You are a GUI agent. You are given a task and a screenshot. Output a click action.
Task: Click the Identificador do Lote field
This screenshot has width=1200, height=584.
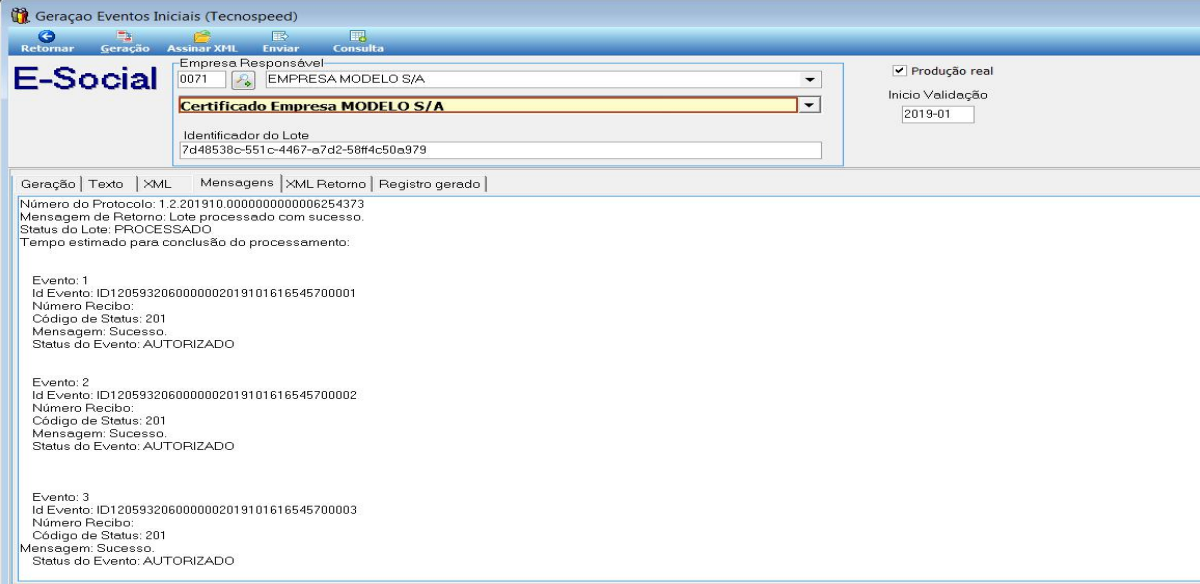tap(500, 150)
